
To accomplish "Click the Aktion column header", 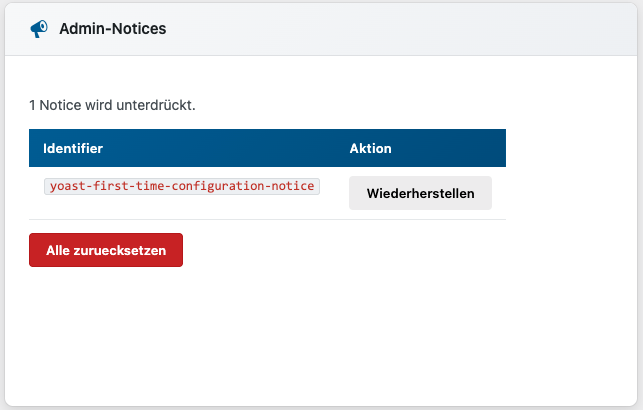I will click(x=370, y=148).
